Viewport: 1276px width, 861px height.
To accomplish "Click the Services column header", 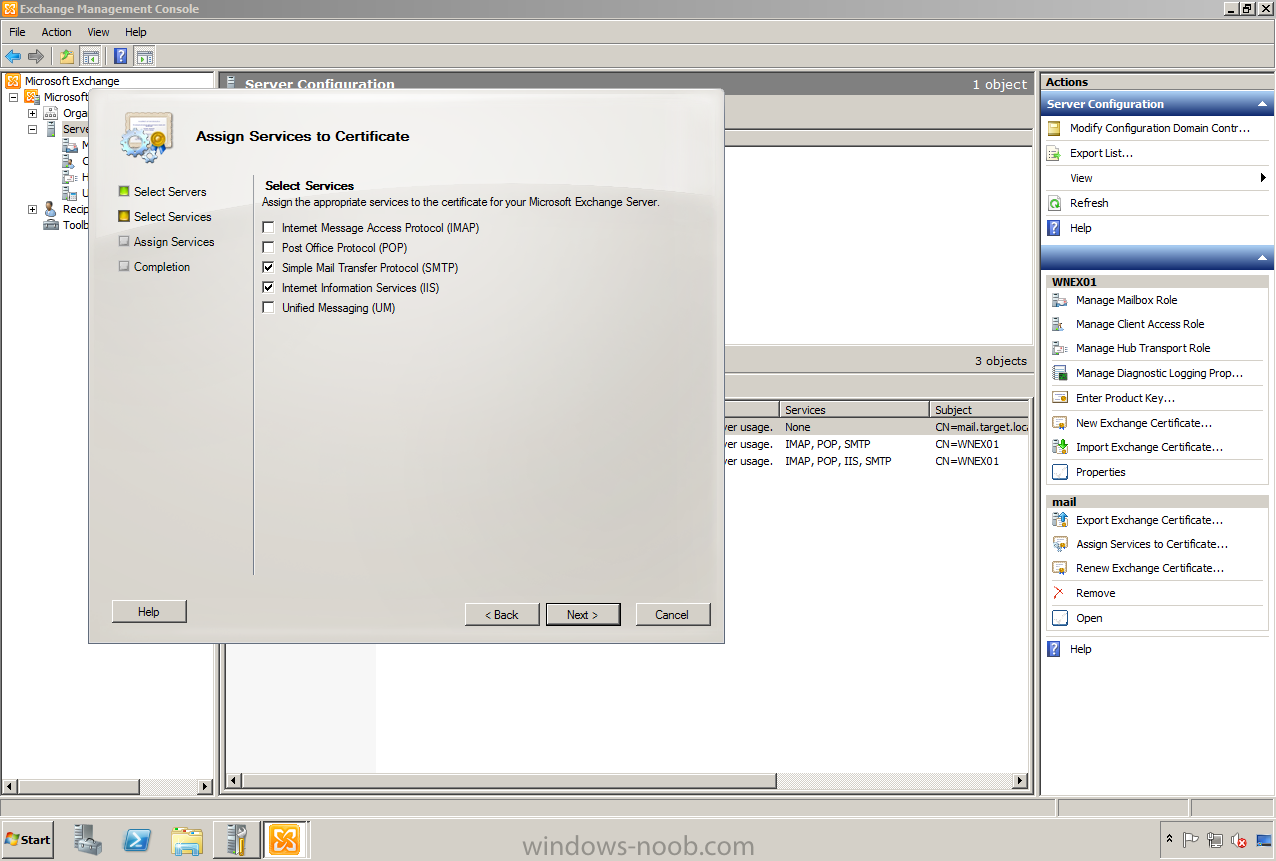I will click(854, 410).
